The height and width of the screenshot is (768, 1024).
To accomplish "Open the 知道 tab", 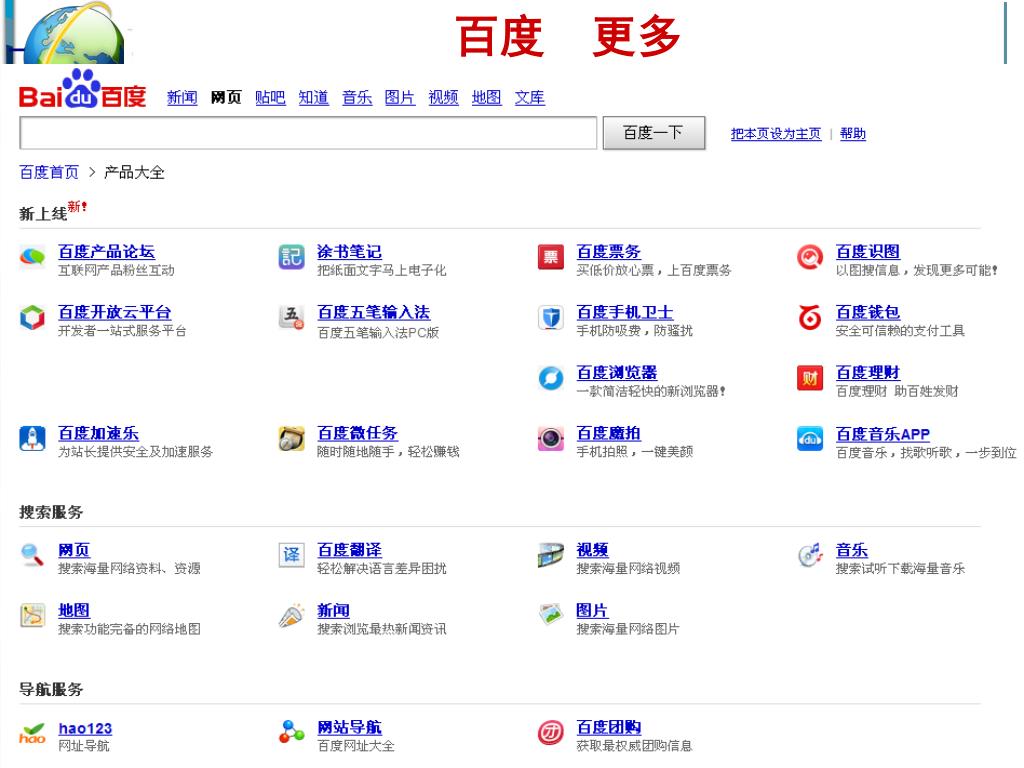I will coord(313,98).
